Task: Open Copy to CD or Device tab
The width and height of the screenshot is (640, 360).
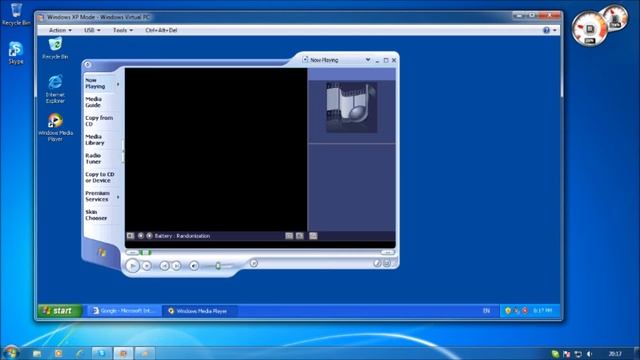Action: tap(100, 177)
